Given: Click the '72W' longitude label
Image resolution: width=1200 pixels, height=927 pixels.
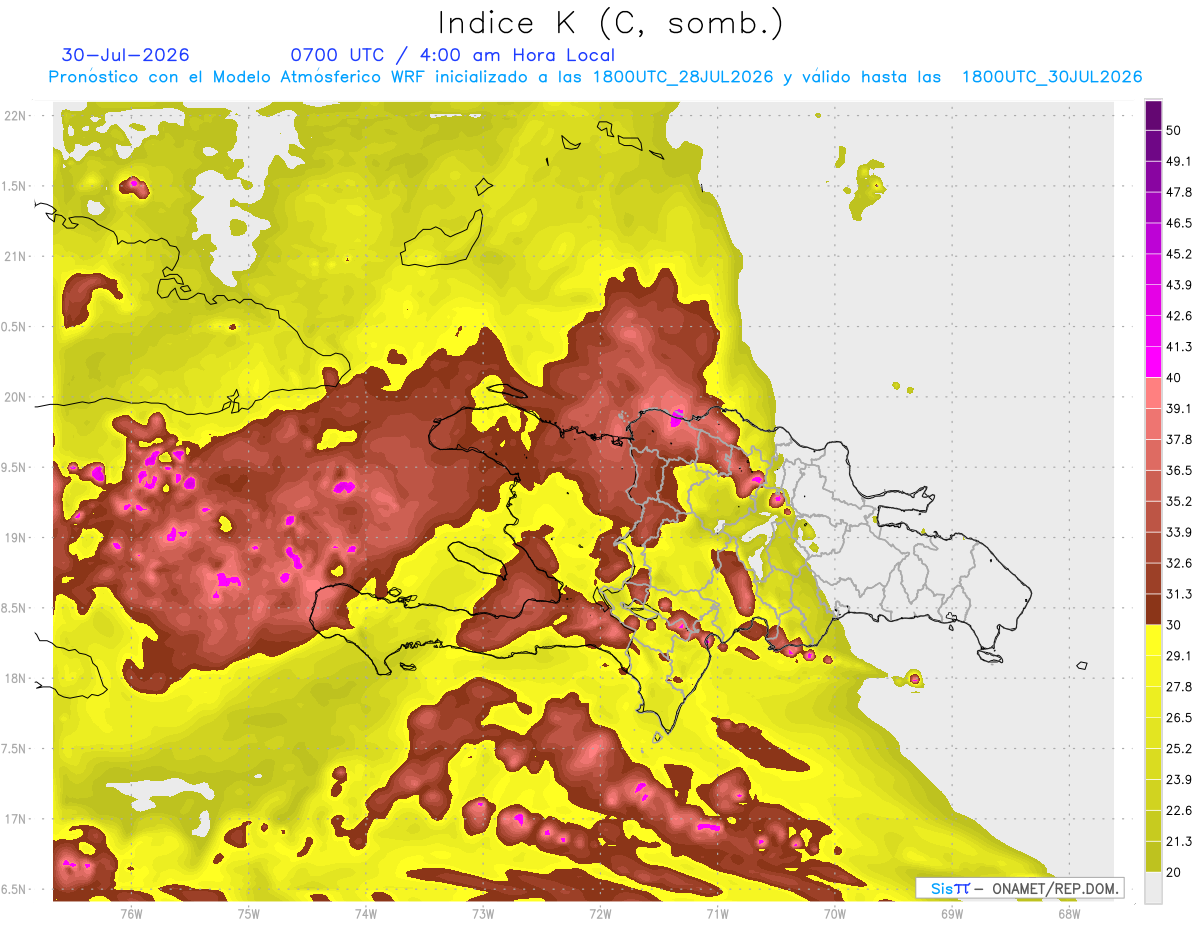Looking at the screenshot, I should tap(600, 913).
